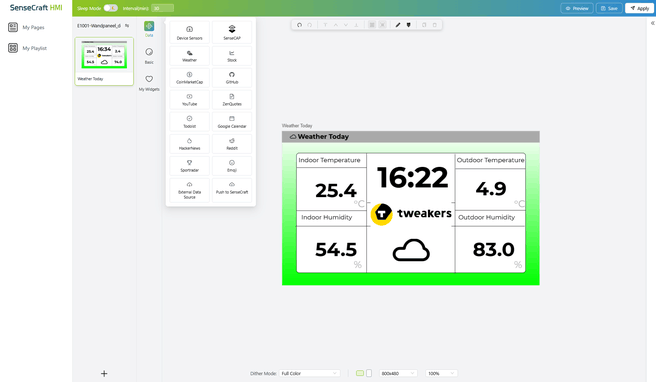
Task: Switch to landscape orientation
Action: pos(360,373)
